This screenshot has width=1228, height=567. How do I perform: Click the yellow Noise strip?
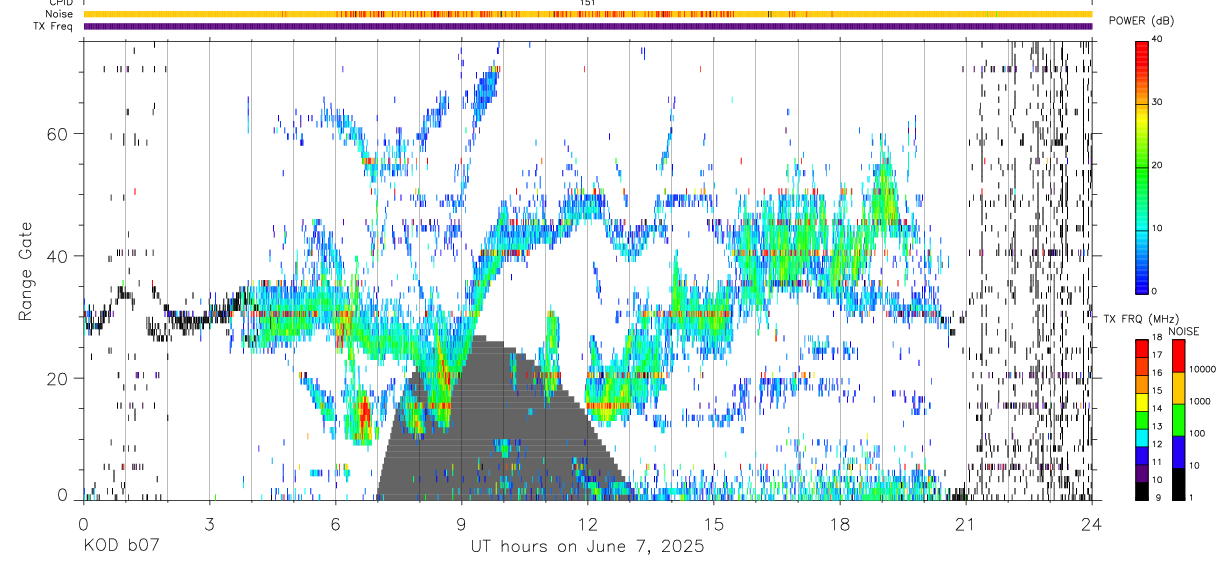(587, 14)
